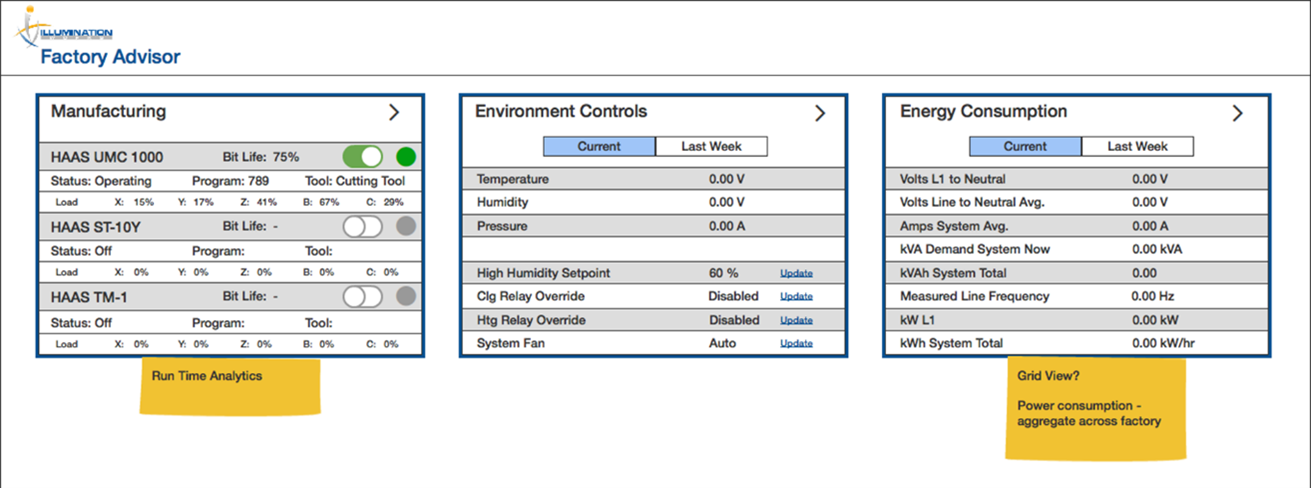Click the Manufacturing panel heading
The image size is (1311, 488).
(x=109, y=111)
